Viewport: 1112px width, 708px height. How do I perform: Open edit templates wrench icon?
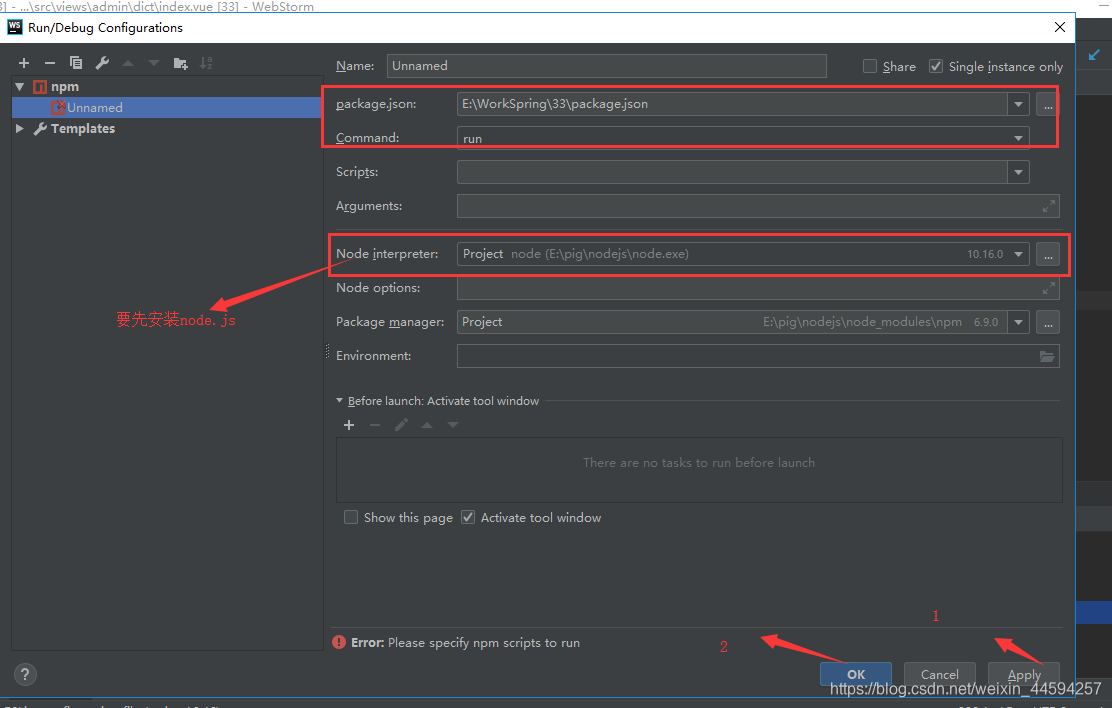(x=102, y=63)
